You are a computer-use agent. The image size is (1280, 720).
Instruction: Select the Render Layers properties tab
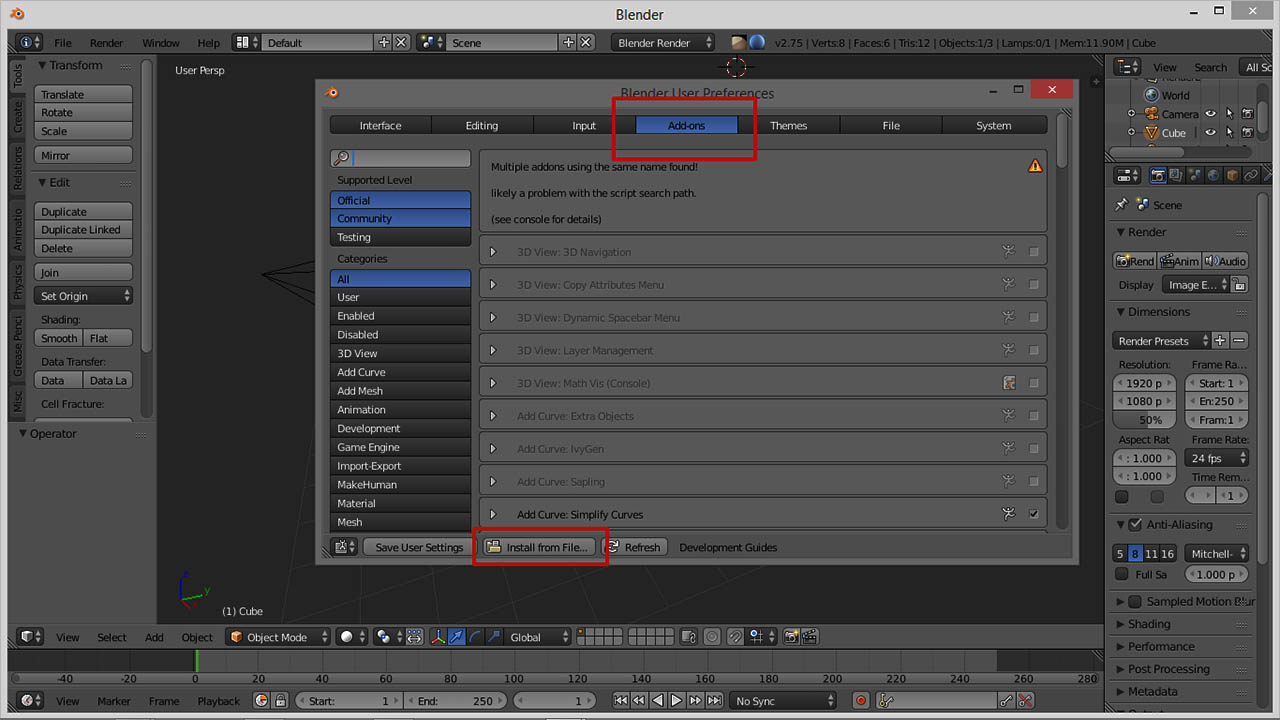coord(1177,176)
